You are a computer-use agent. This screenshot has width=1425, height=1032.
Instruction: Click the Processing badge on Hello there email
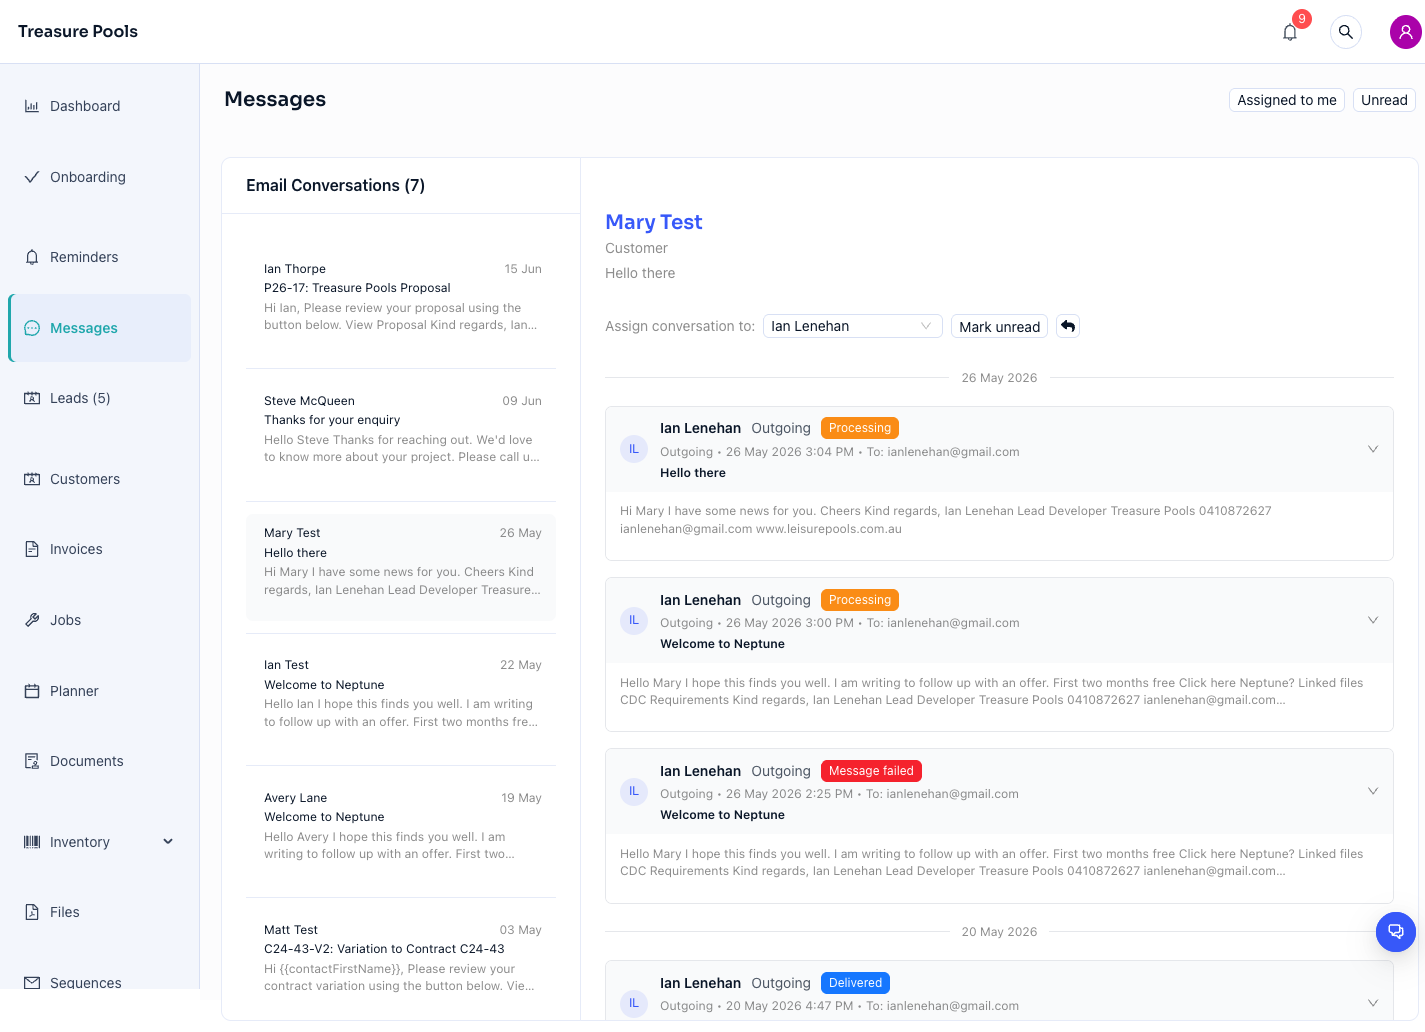coord(859,428)
